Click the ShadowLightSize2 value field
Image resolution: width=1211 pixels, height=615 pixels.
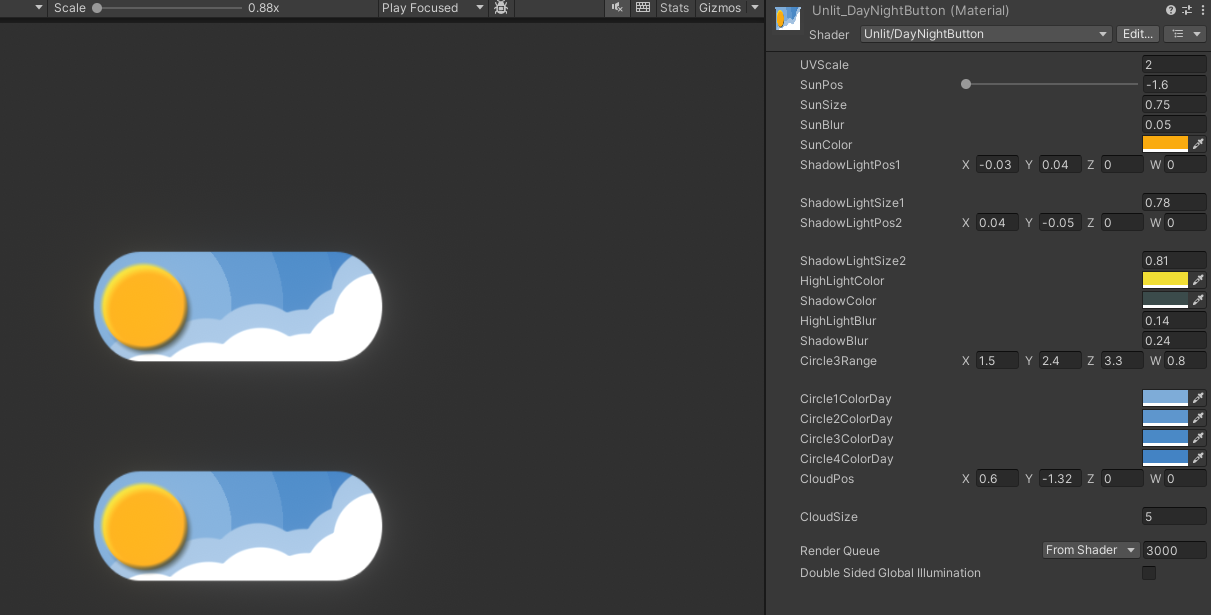(1174, 261)
